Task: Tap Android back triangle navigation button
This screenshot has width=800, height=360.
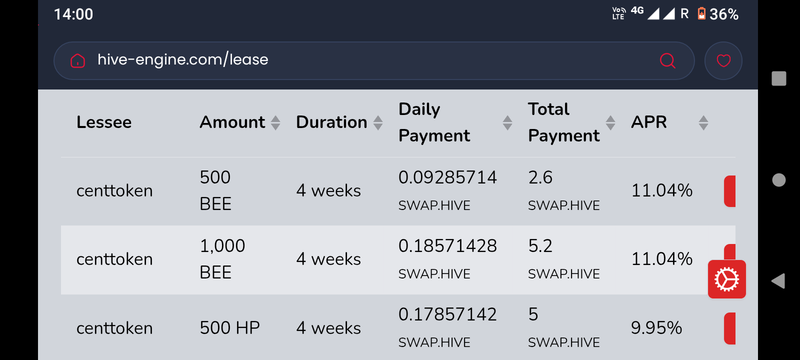Action: [778, 281]
